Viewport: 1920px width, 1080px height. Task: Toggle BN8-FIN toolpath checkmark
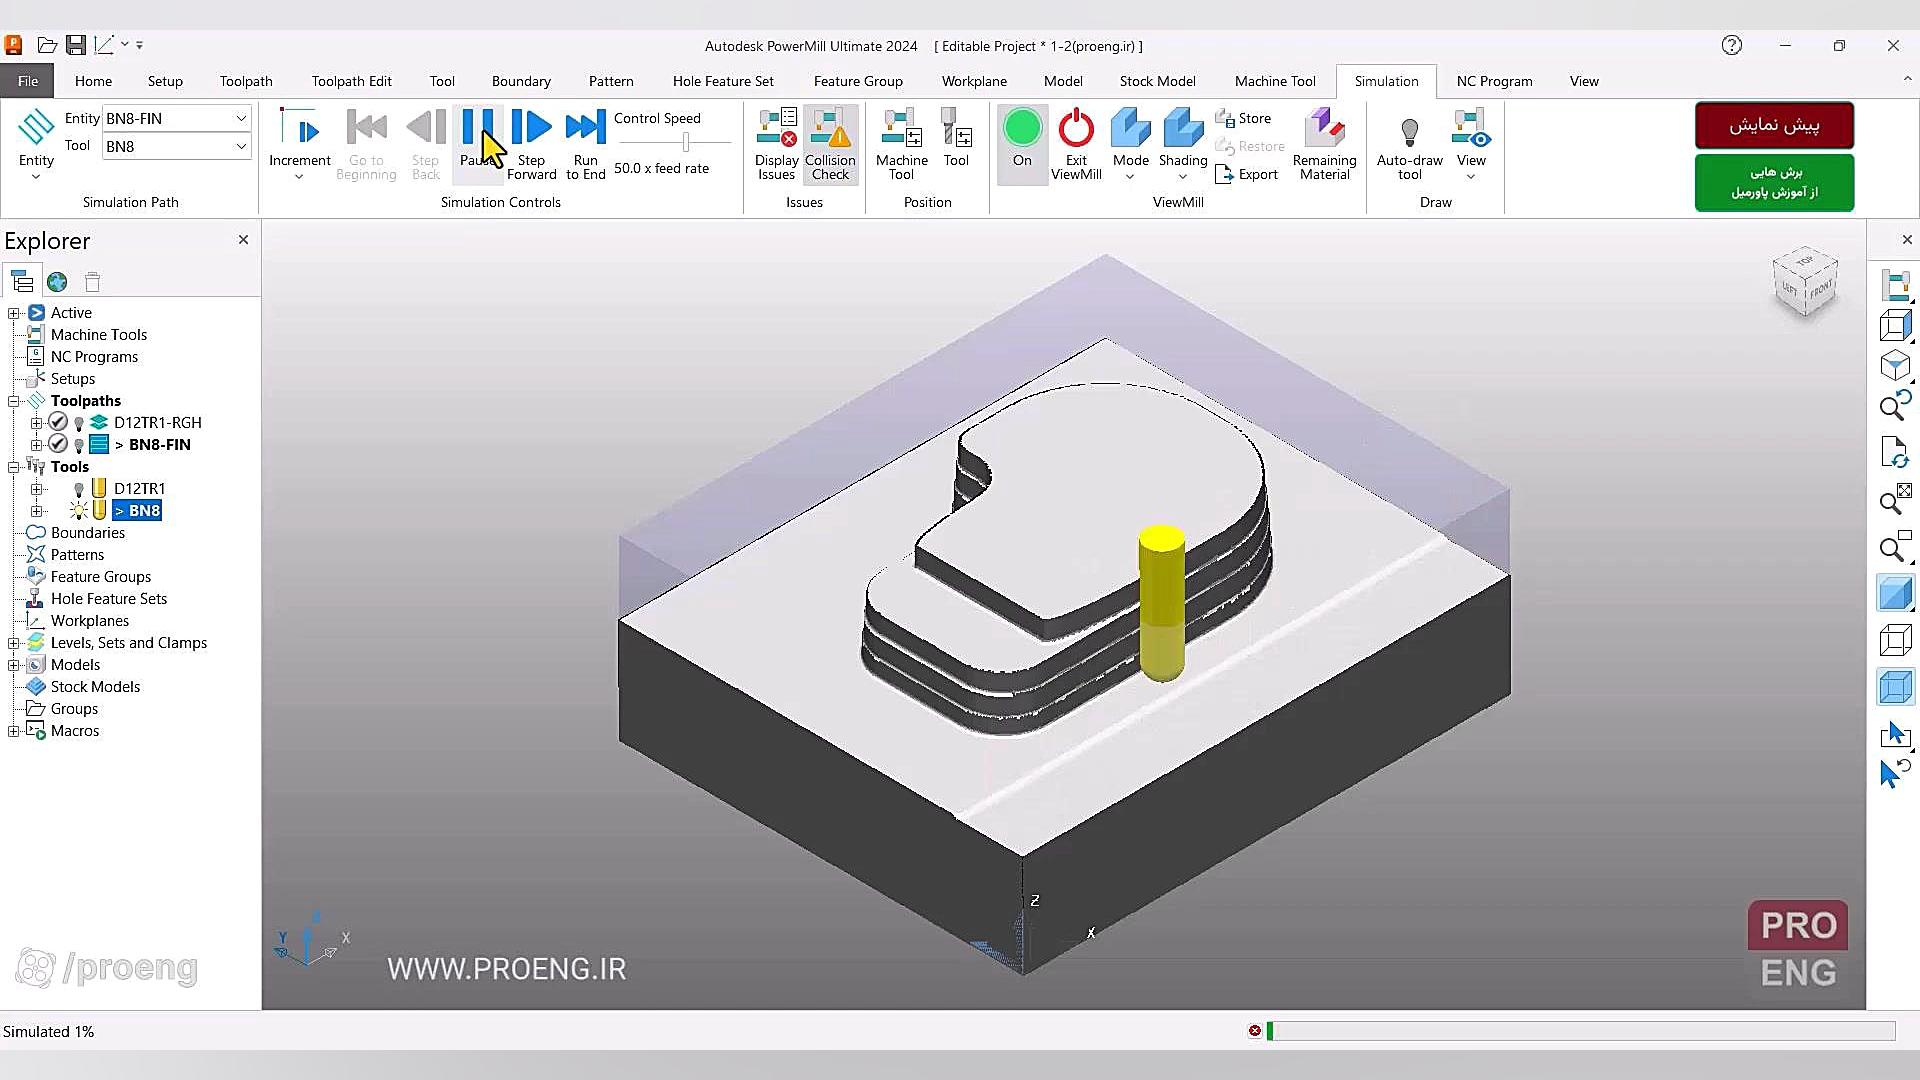click(58, 444)
